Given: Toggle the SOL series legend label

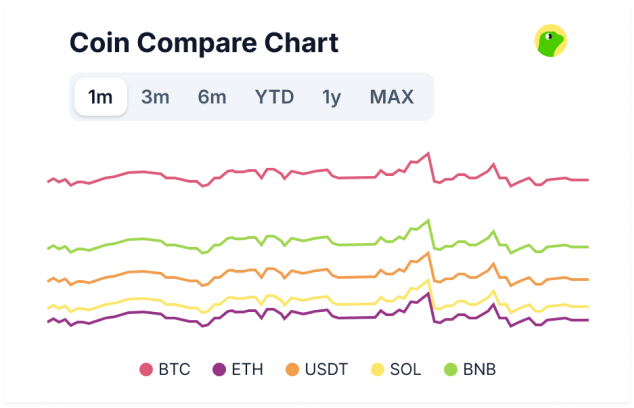Looking at the screenshot, I should tap(406, 370).
